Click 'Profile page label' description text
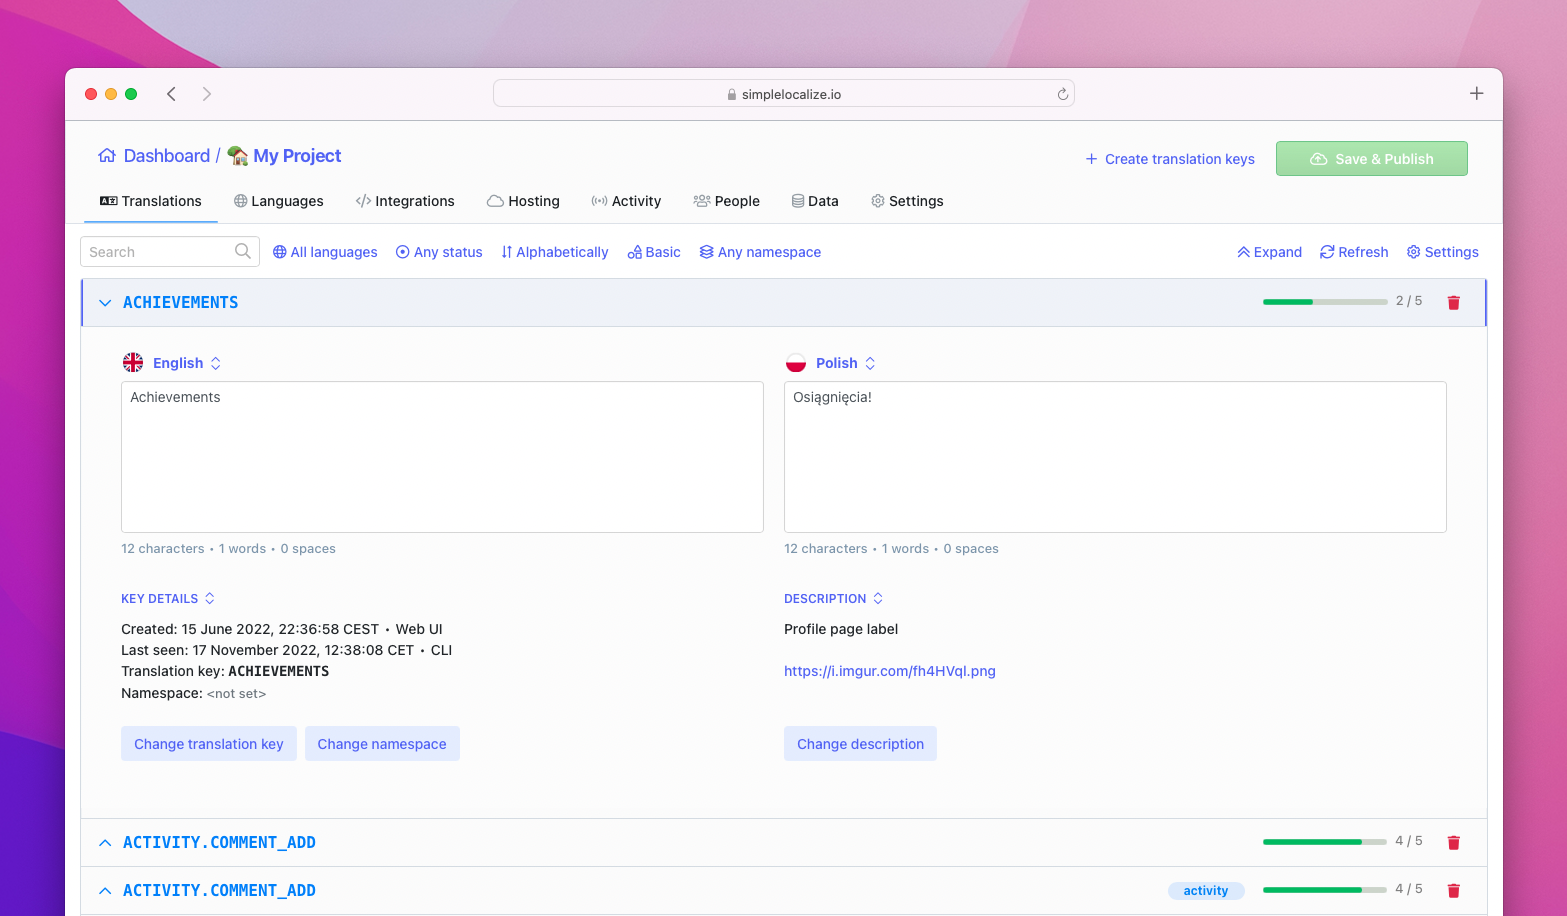The image size is (1567, 916). pyautogui.click(x=841, y=629)
